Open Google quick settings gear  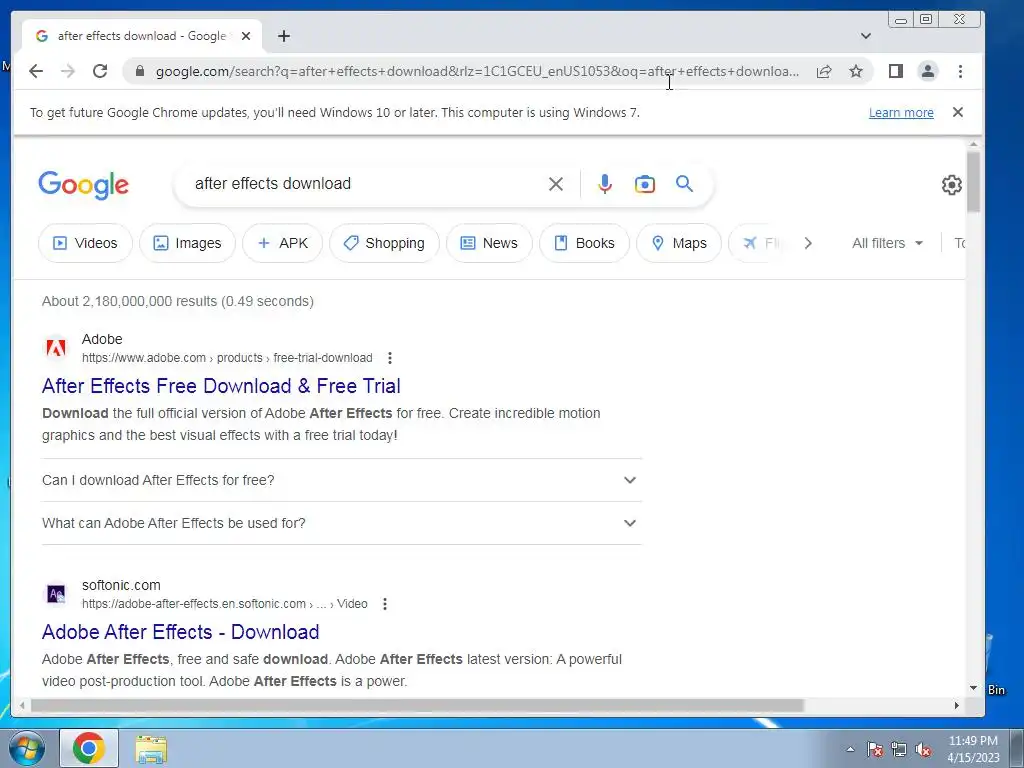pyautogui.click(x=952, y=185)
